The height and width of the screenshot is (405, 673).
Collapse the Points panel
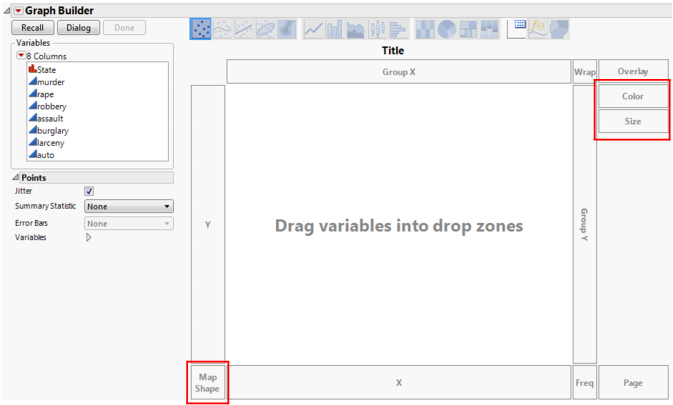(16, 177)
